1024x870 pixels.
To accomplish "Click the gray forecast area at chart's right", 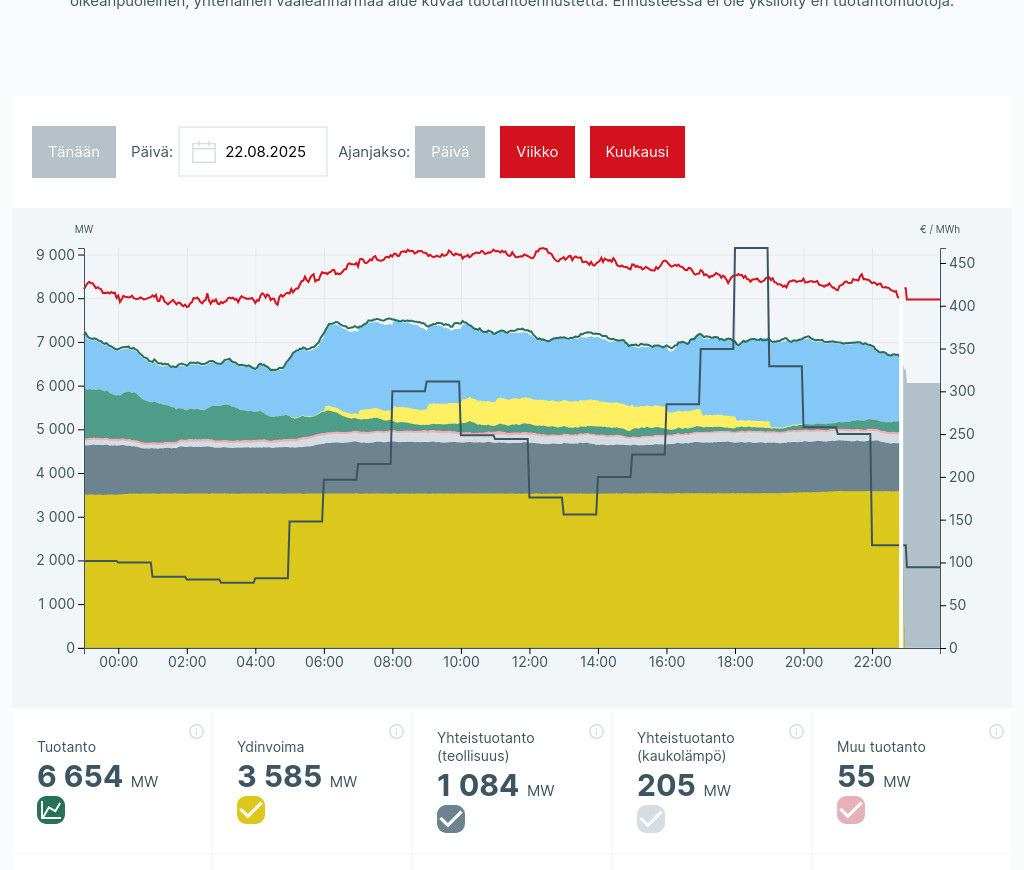I will coord(922,520).
